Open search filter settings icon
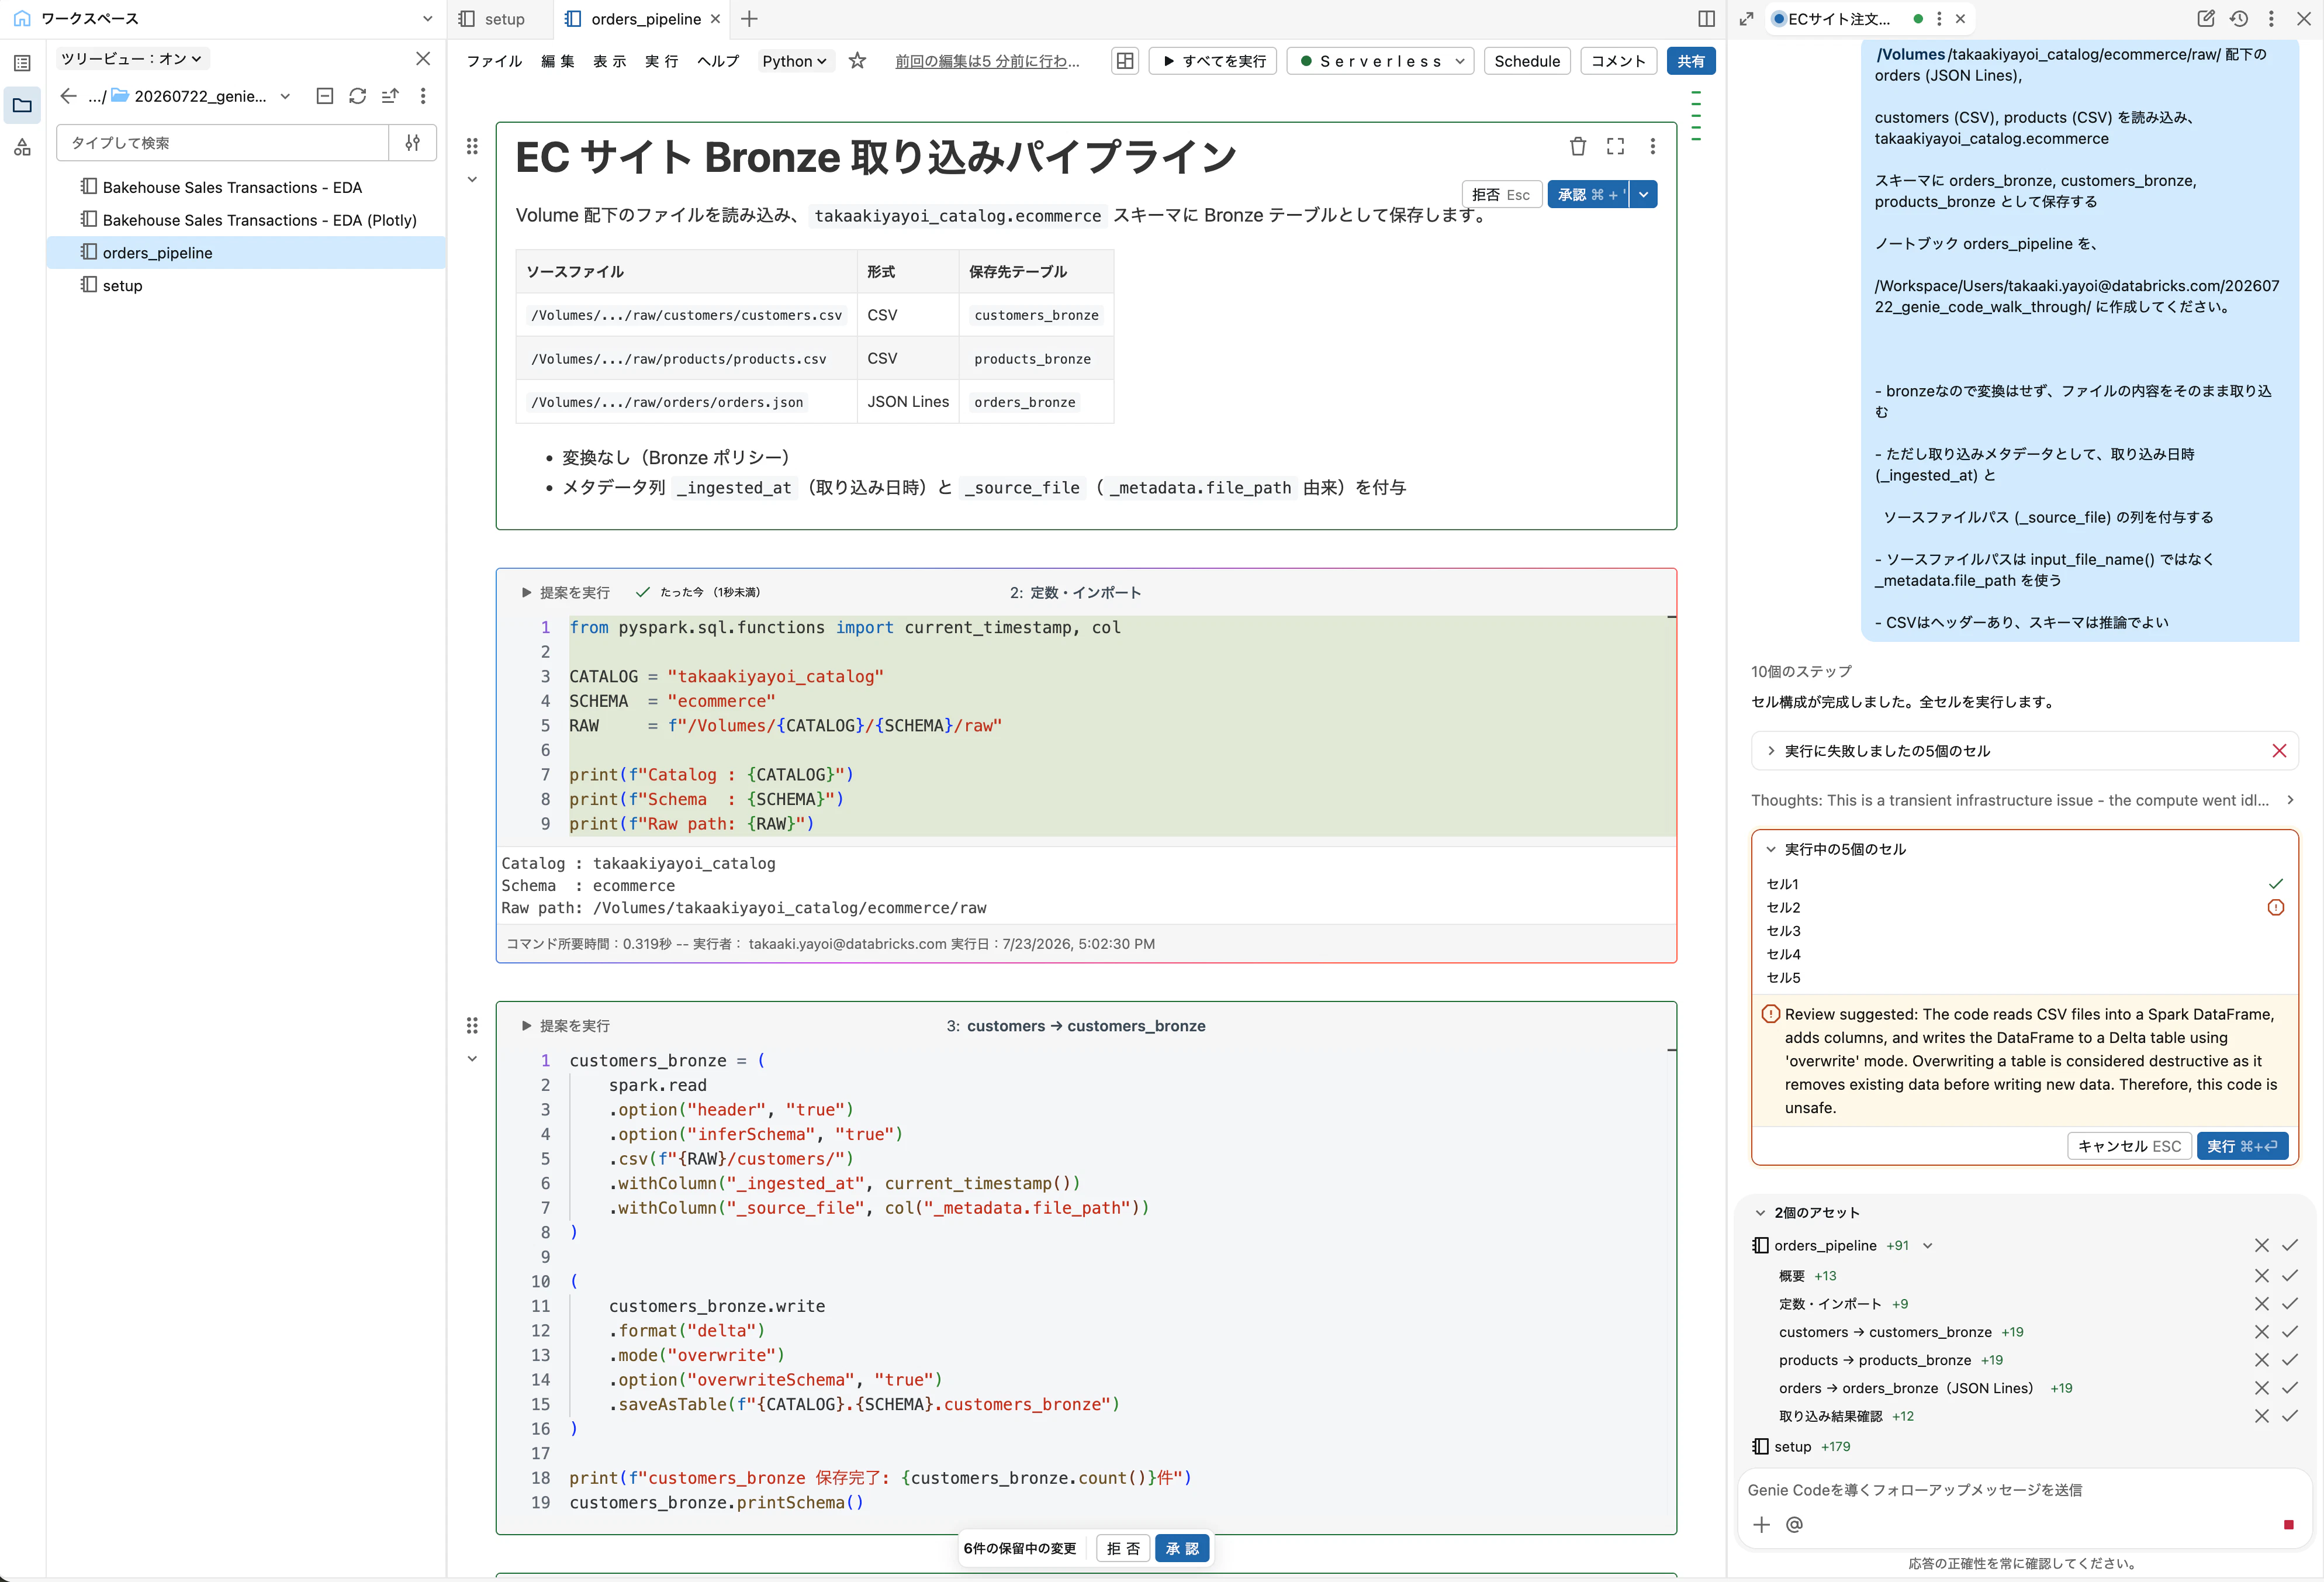This screenshot has width=2324, height=1582. 412,143
